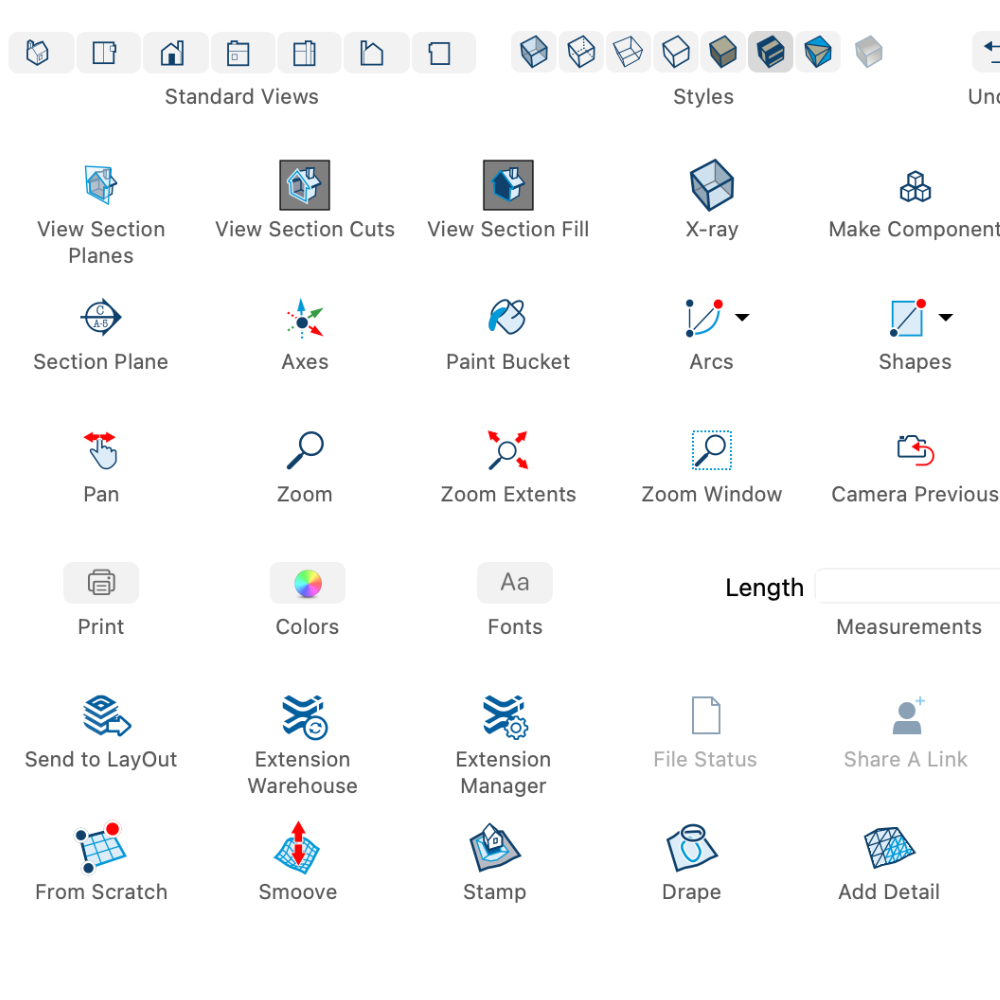Click the large X-ray cube icon
This screenshot has width=1000, height=1000.
712,185
